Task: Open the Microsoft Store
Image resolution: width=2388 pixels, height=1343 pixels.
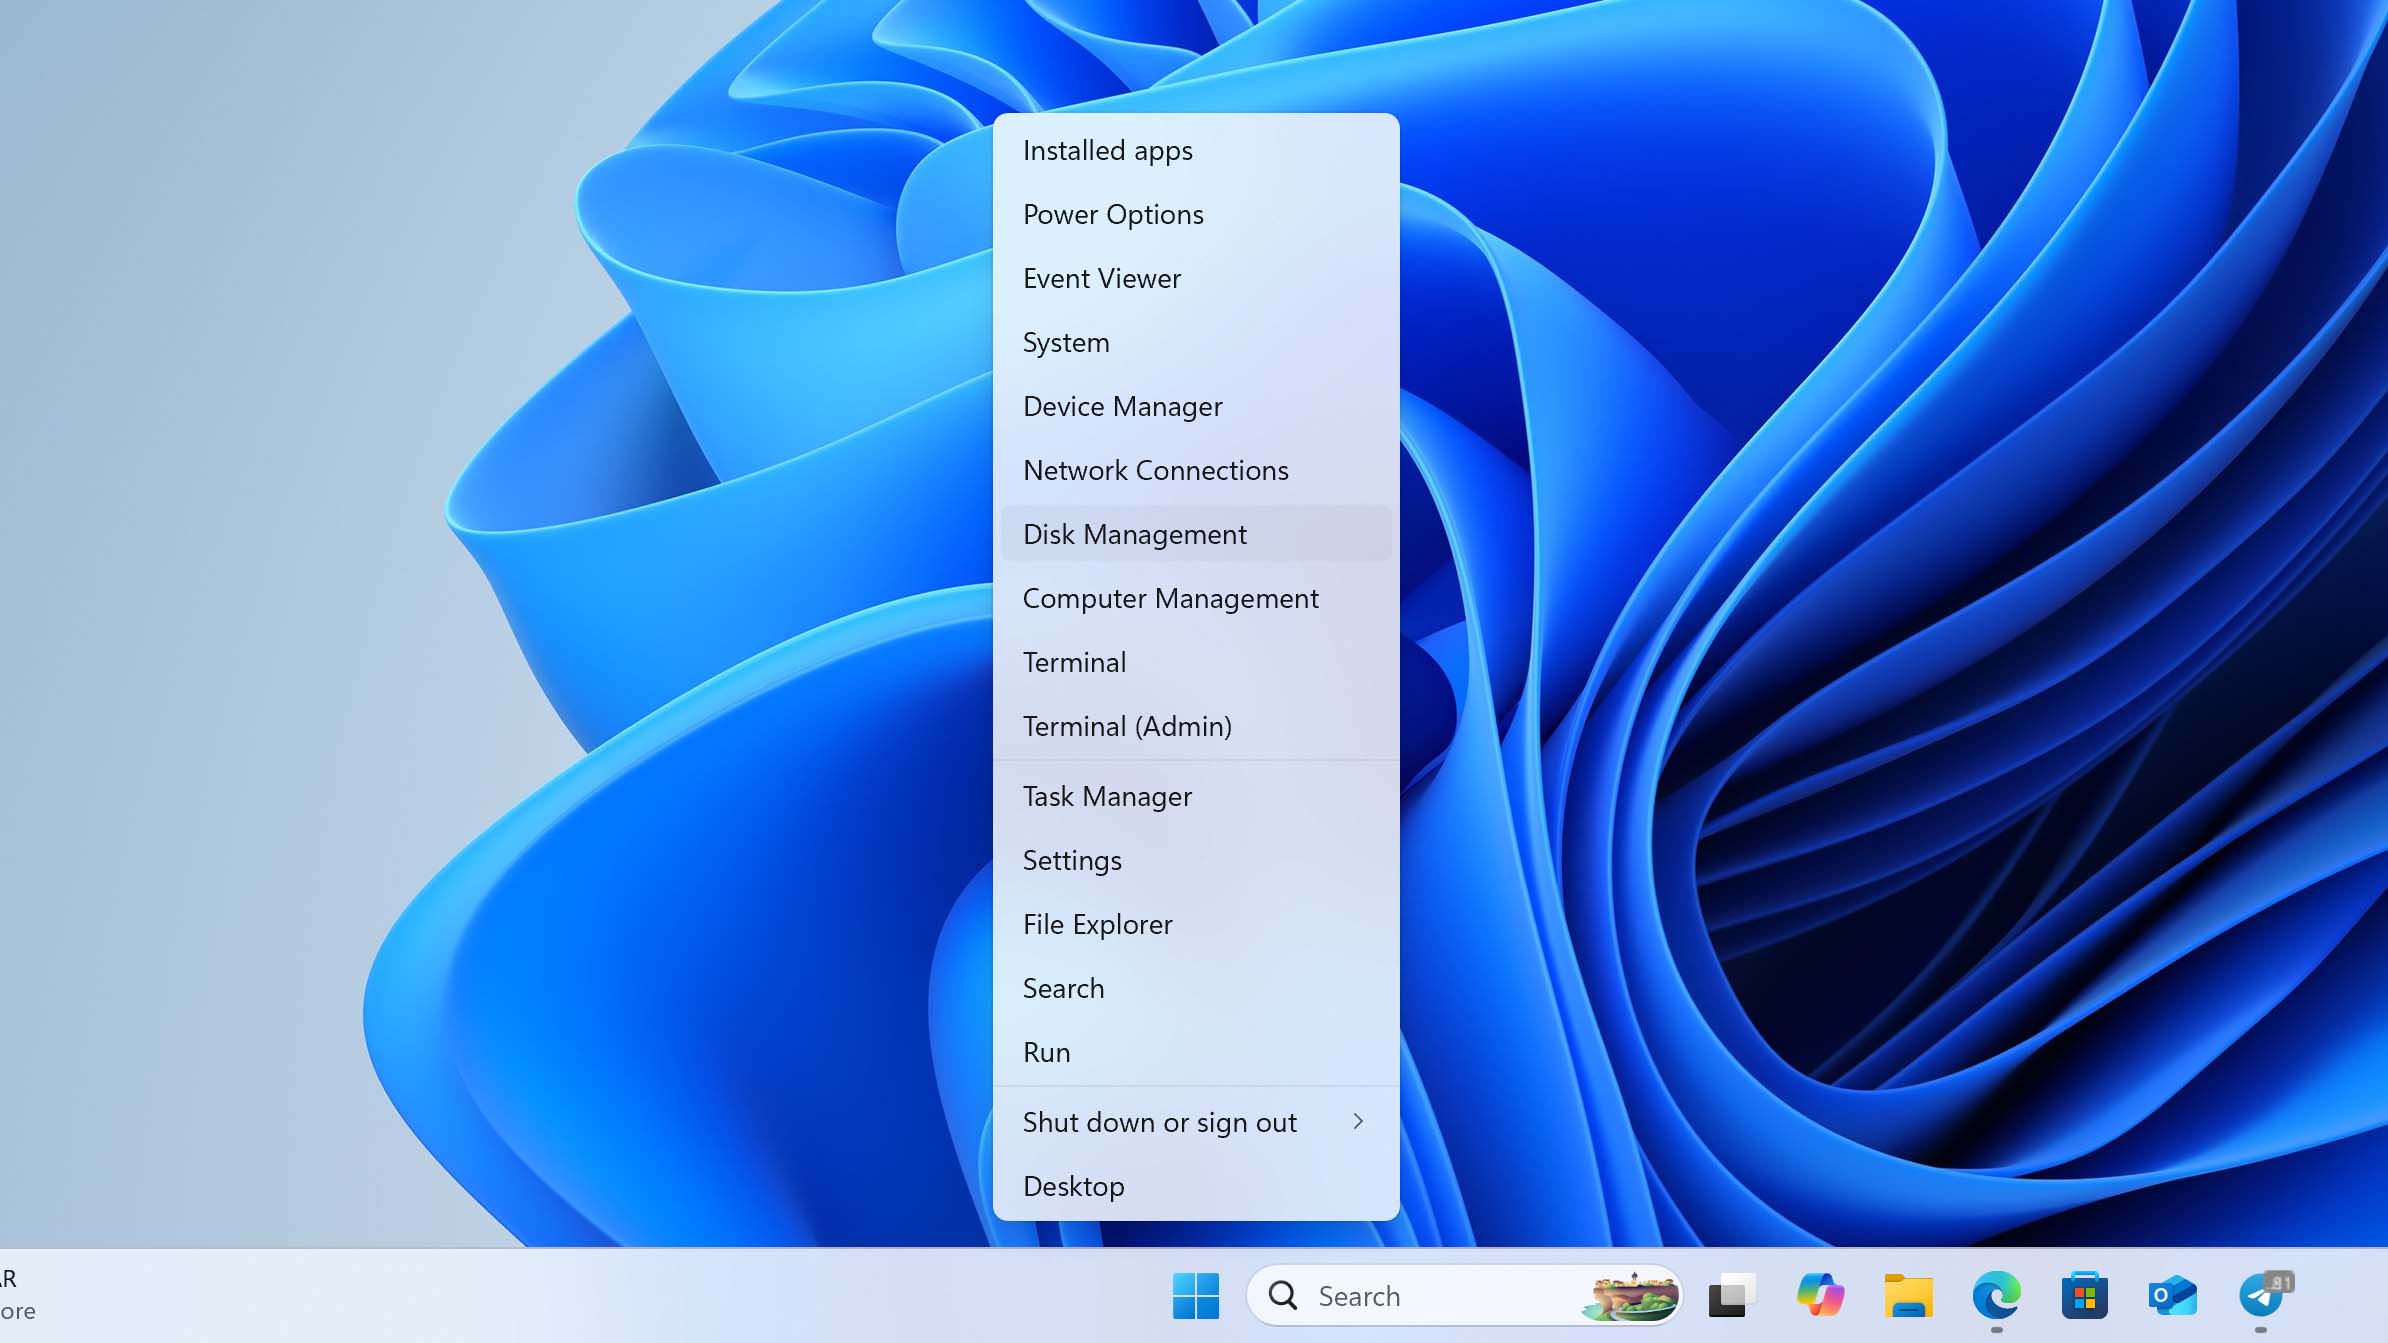Action: (x=2085, y=1295)
